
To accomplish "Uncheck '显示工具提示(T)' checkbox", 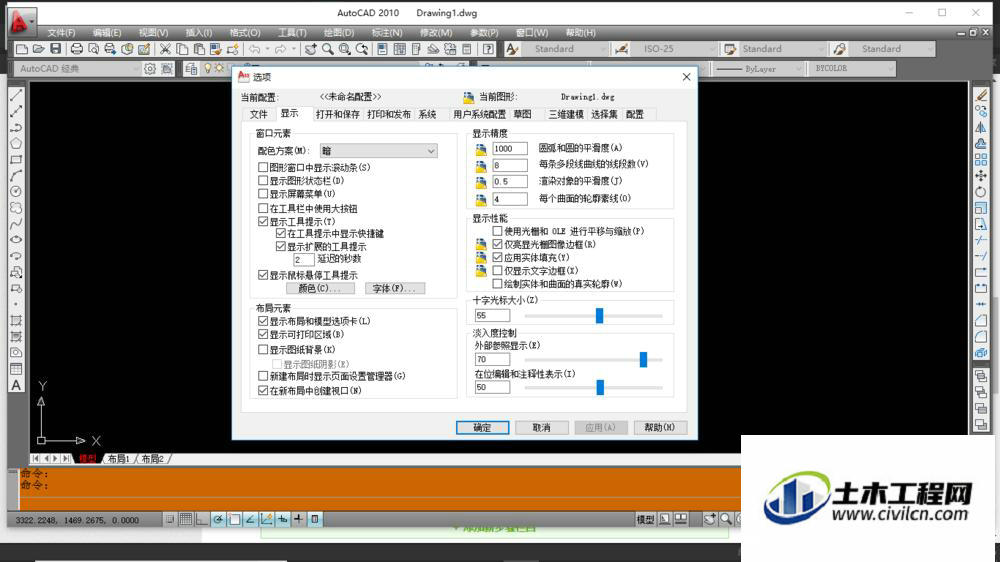I will pos(263,221).
